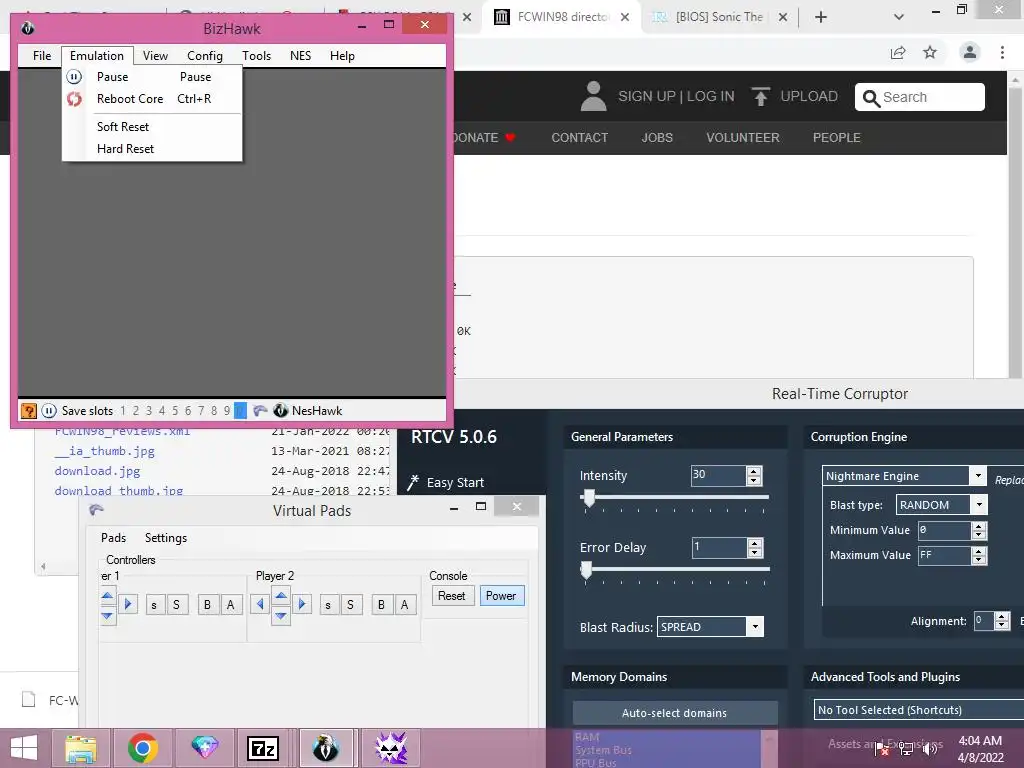Open the __ia_thumb.jpg file link

click(104, 451)
